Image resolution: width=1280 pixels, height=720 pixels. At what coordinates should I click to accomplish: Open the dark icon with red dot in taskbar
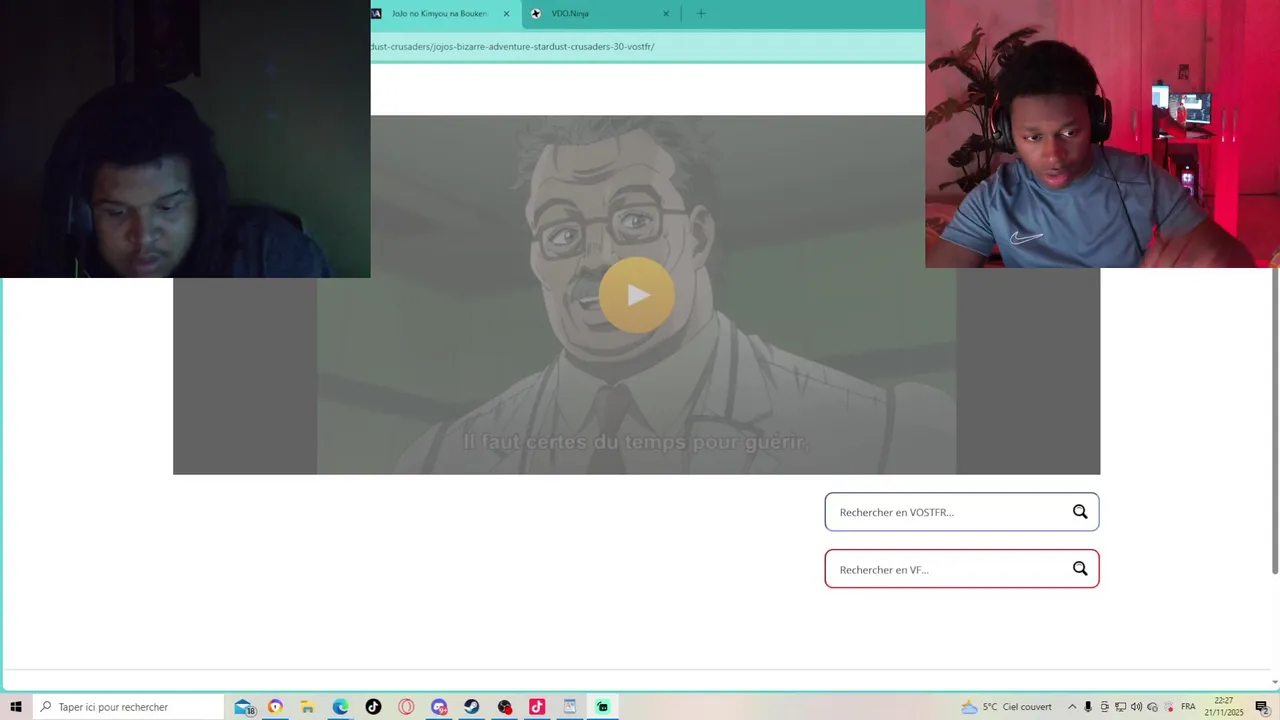[504, 707]
